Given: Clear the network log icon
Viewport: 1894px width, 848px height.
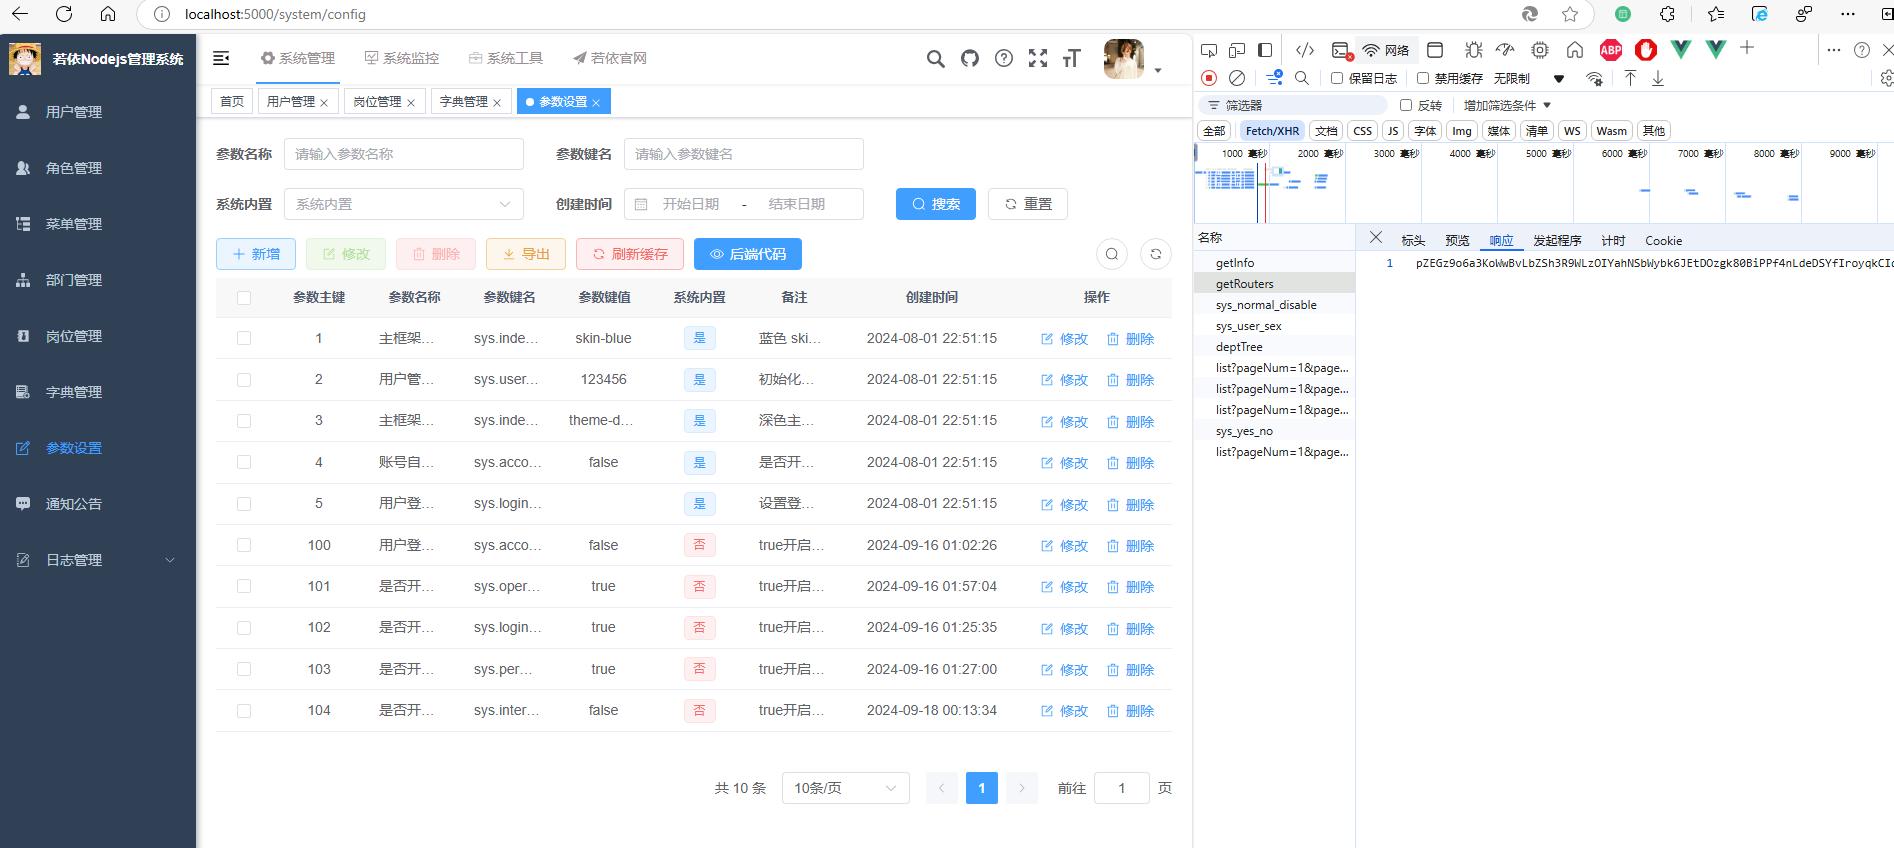Looking at the screenshot, I should pos(1237,78).
